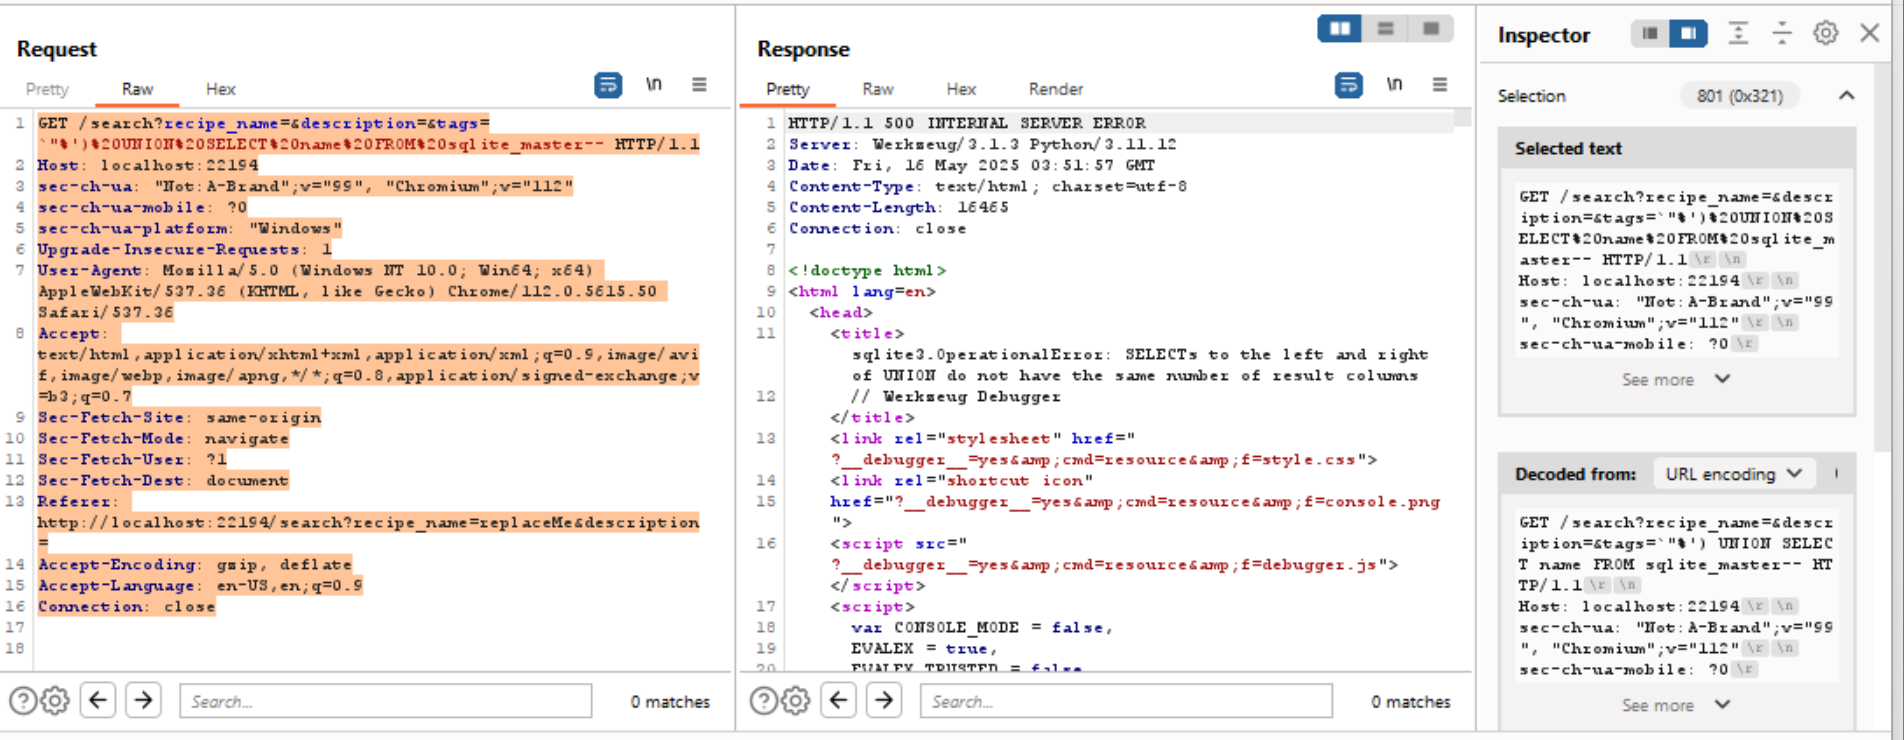
Task: Open Request tab Pretty view
Action: tap(47, 89)
